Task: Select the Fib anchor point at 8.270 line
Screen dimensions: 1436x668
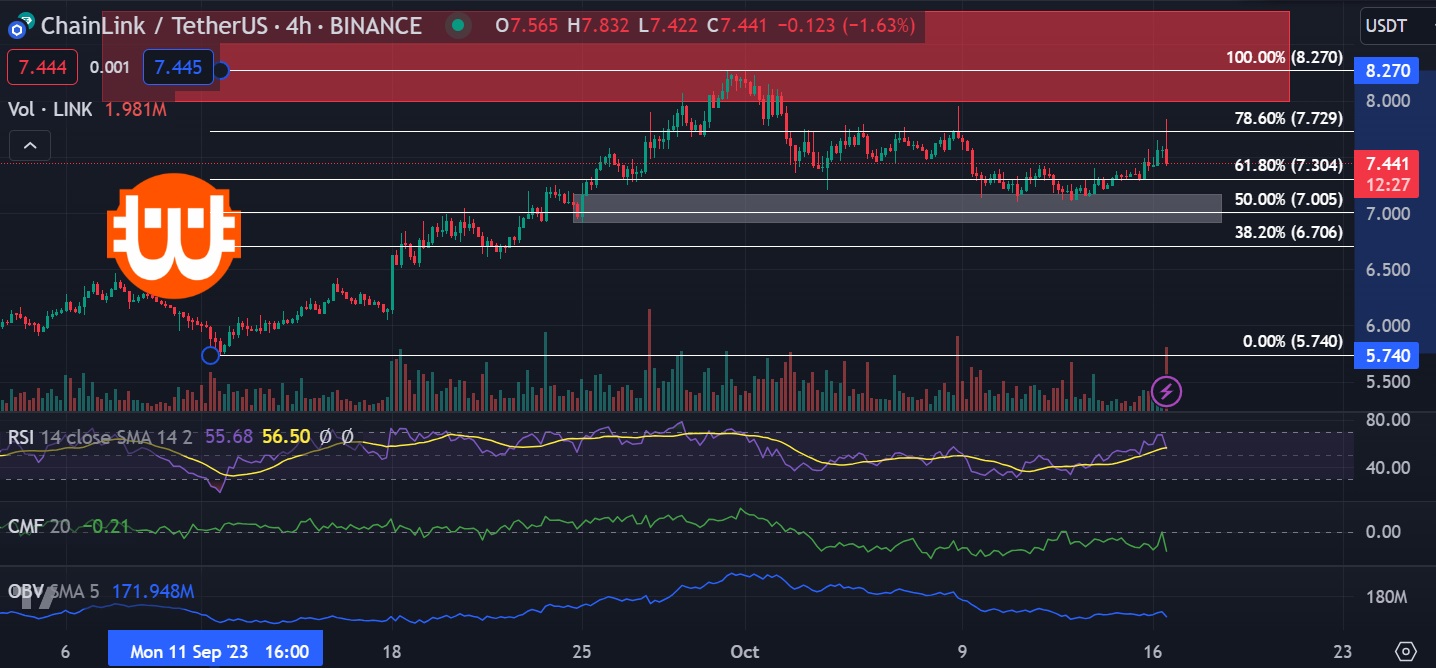Action: 222,71
